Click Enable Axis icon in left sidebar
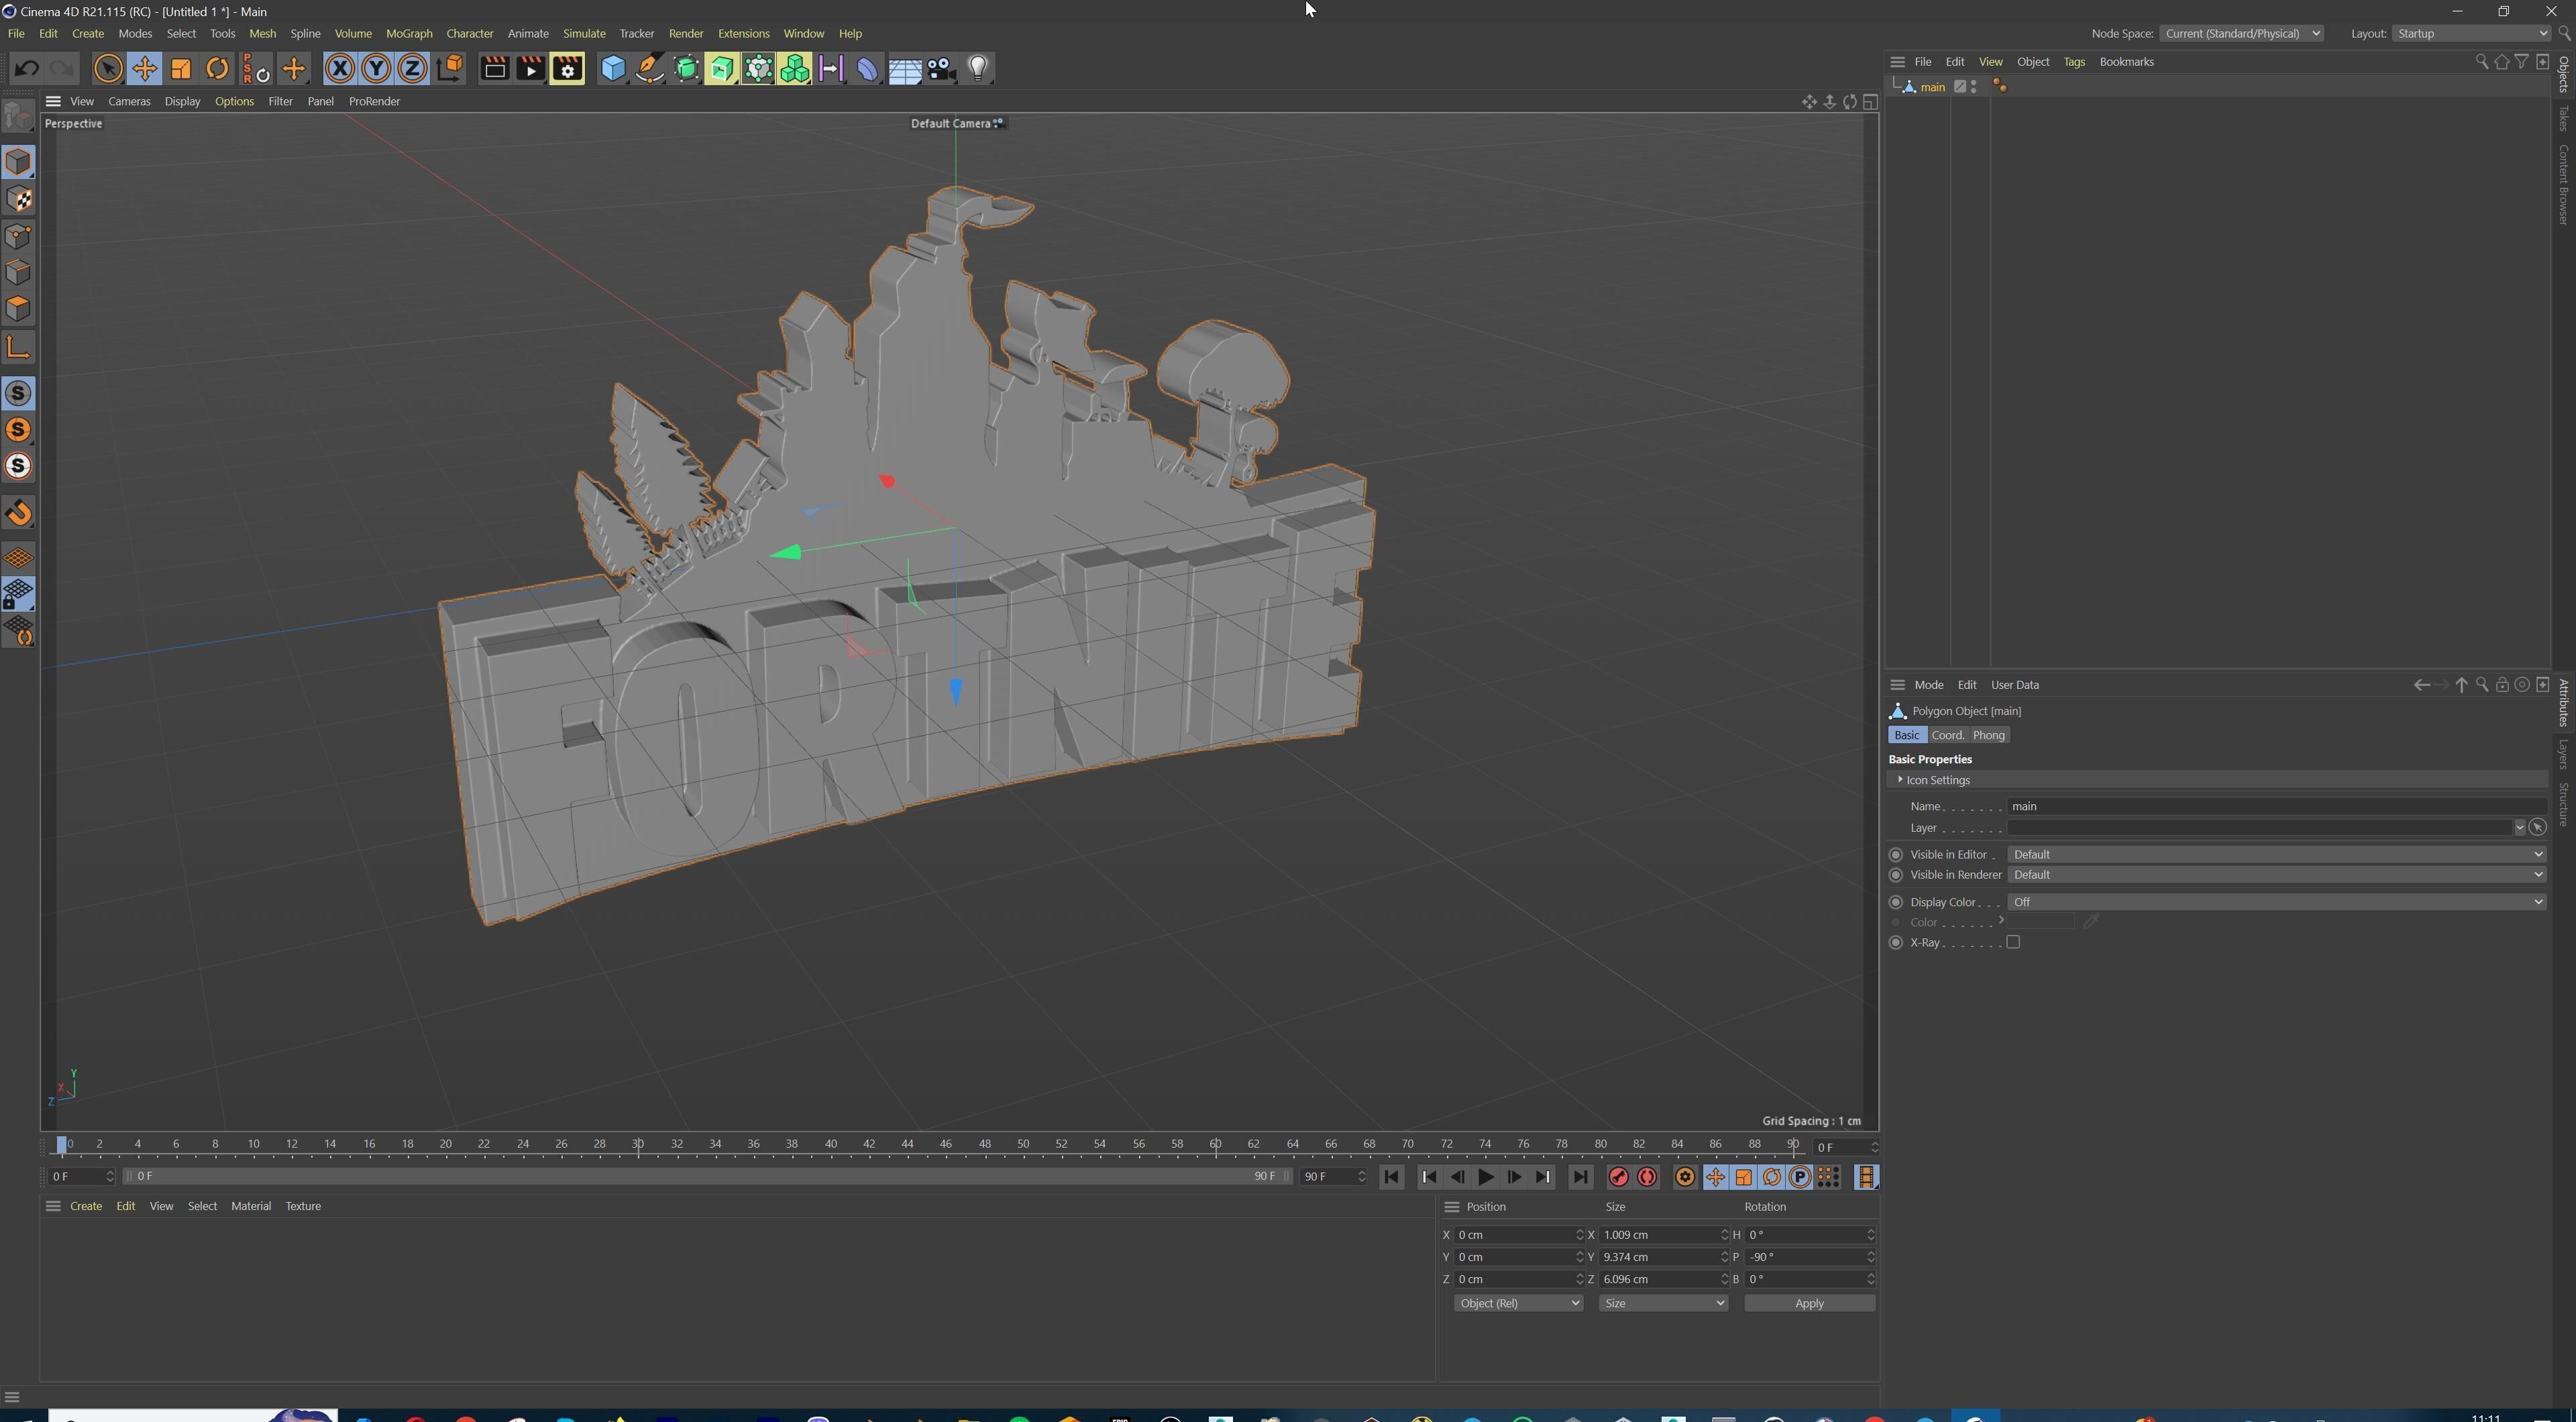 pos(19,347)
